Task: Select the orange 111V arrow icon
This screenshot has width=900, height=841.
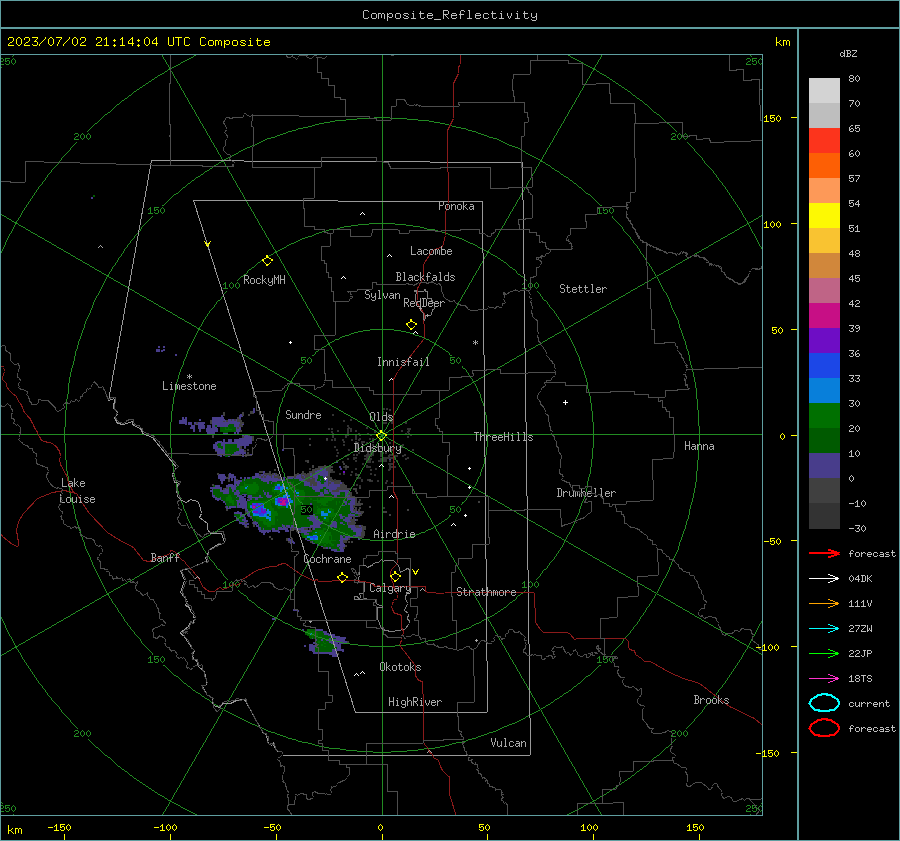Action: [824, 603]
